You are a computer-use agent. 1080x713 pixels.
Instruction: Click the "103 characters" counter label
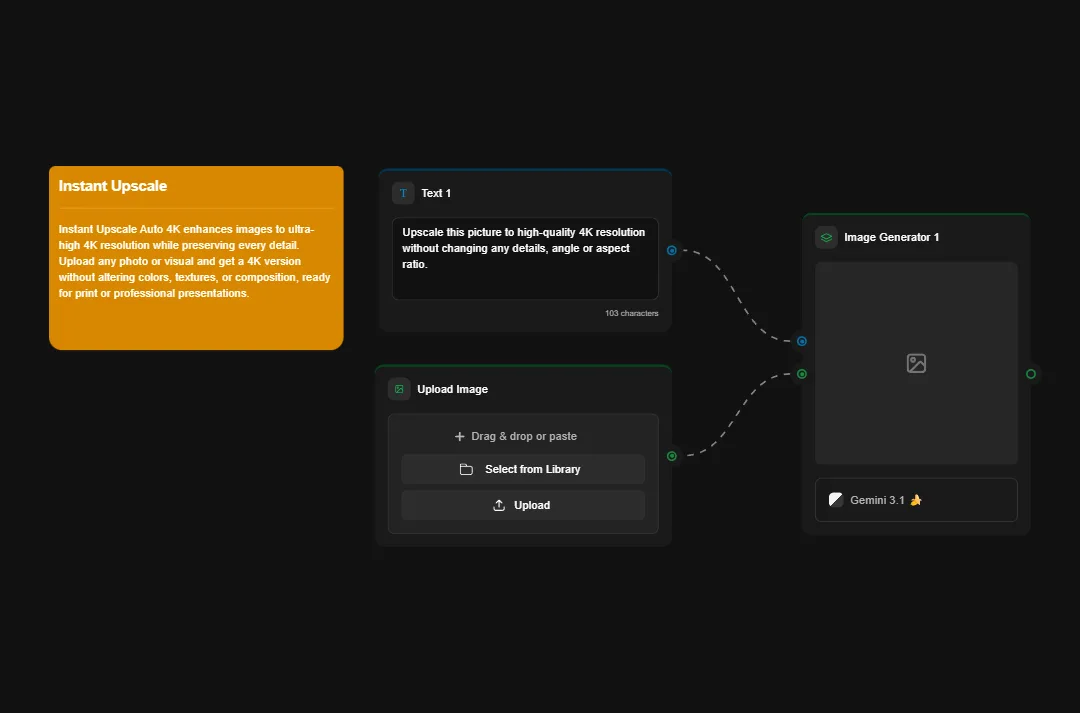(x=632, y=313)
